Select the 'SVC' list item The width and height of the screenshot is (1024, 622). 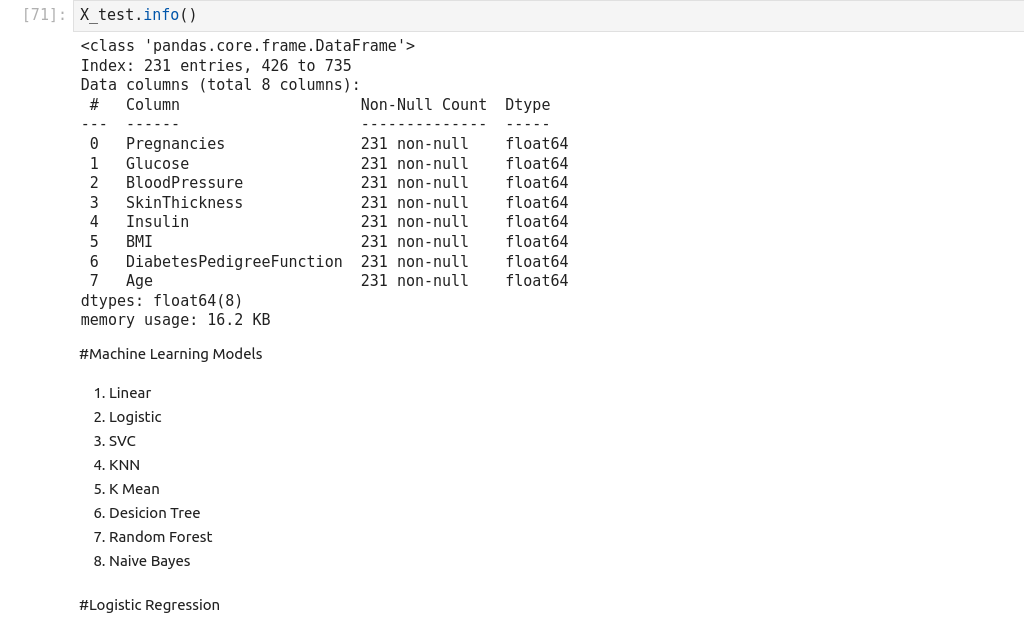point(122,441)
